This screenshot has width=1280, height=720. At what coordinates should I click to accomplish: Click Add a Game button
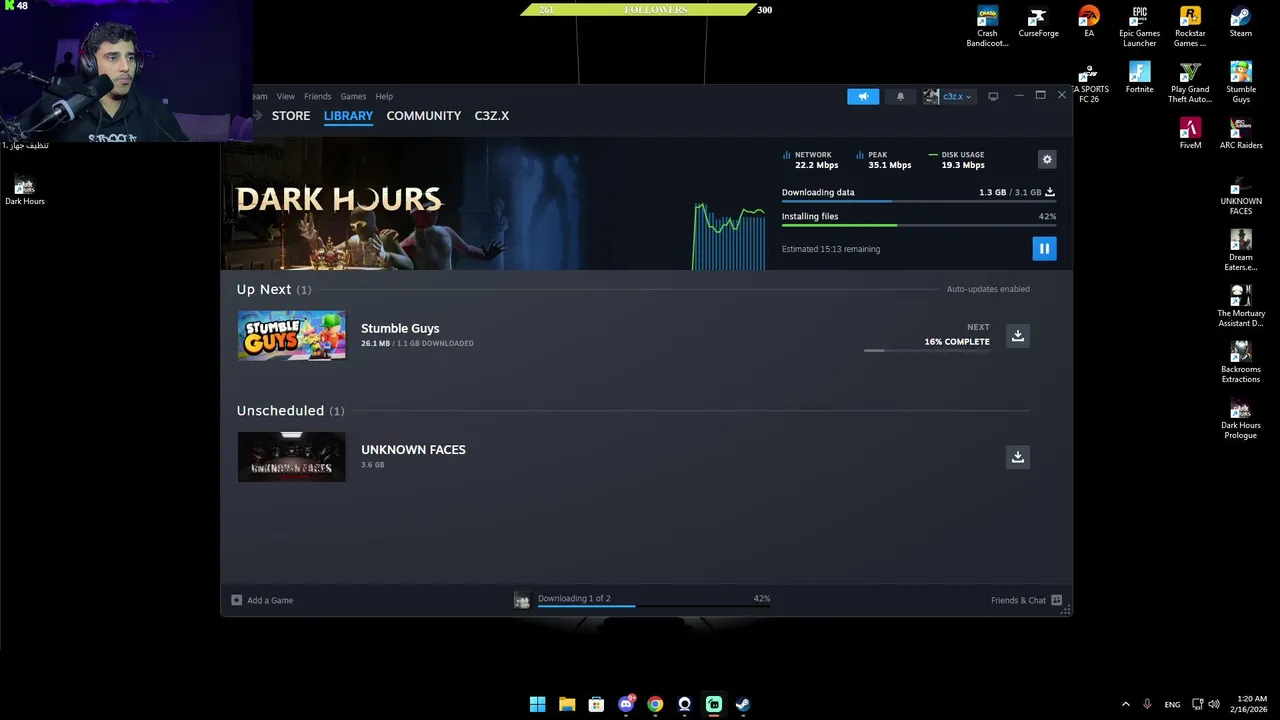point(262,600)
